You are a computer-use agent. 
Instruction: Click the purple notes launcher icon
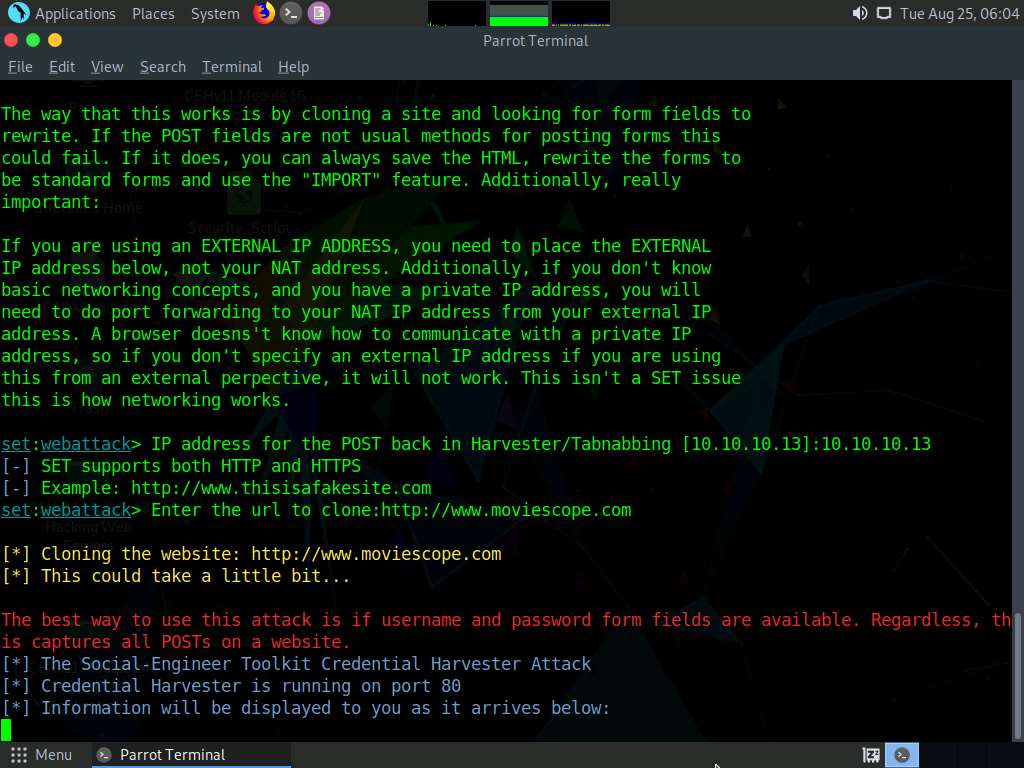(319, 13)
